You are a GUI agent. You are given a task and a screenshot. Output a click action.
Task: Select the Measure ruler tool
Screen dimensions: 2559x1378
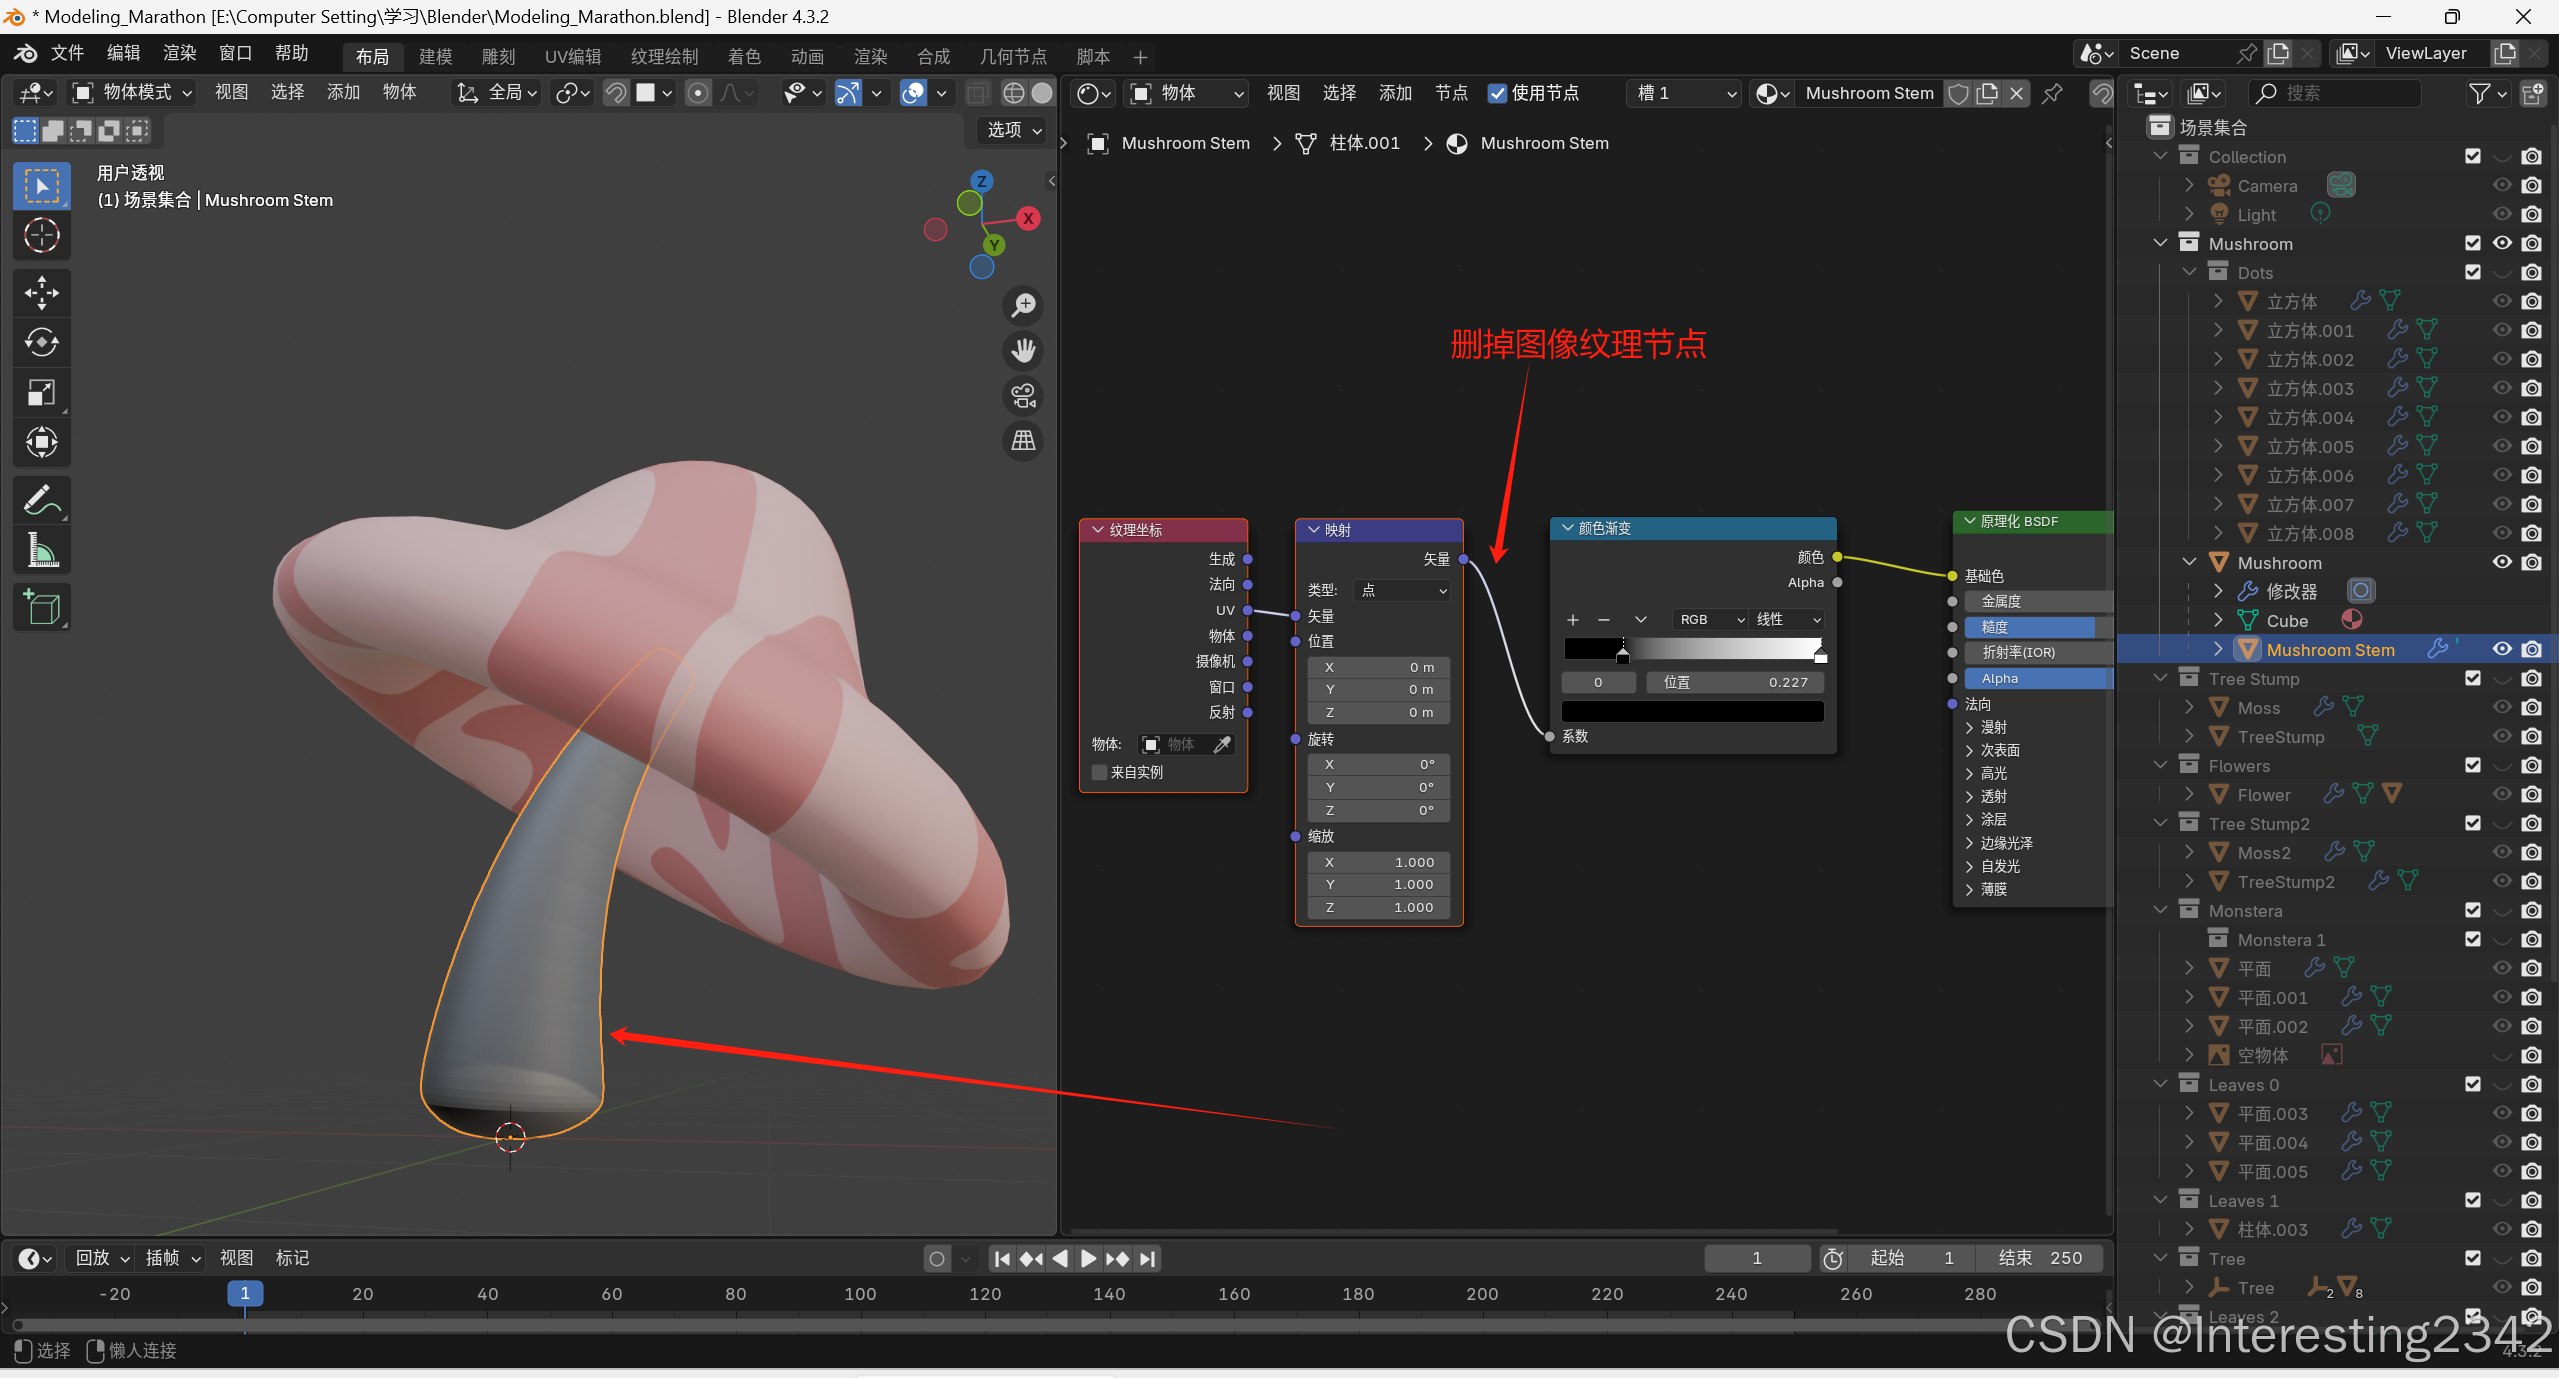tap(41, 550)
